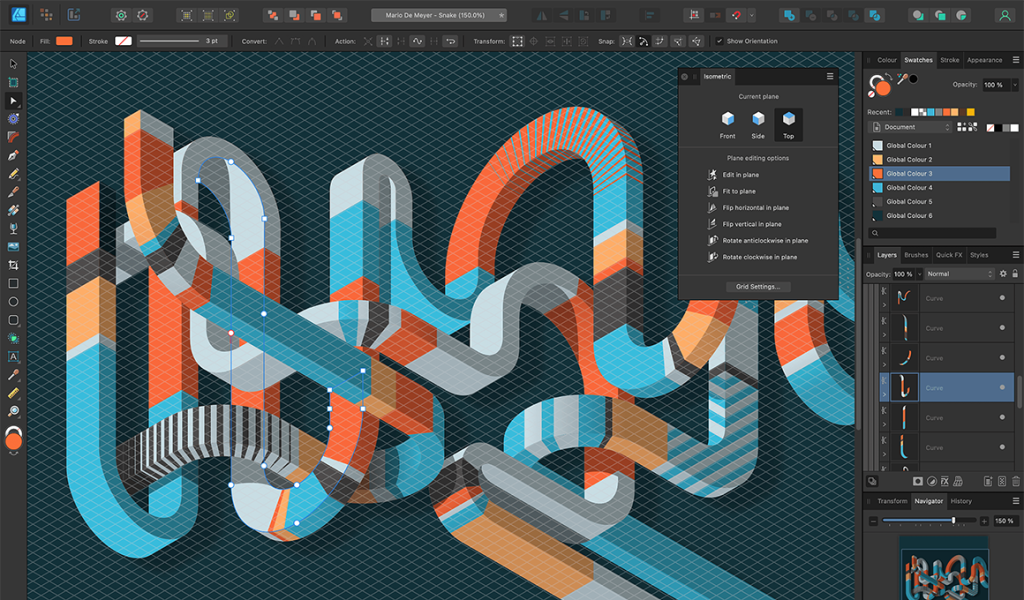Select the Node tool
The height and width of the screenshot is (600, 1024).
coord(13,101)
